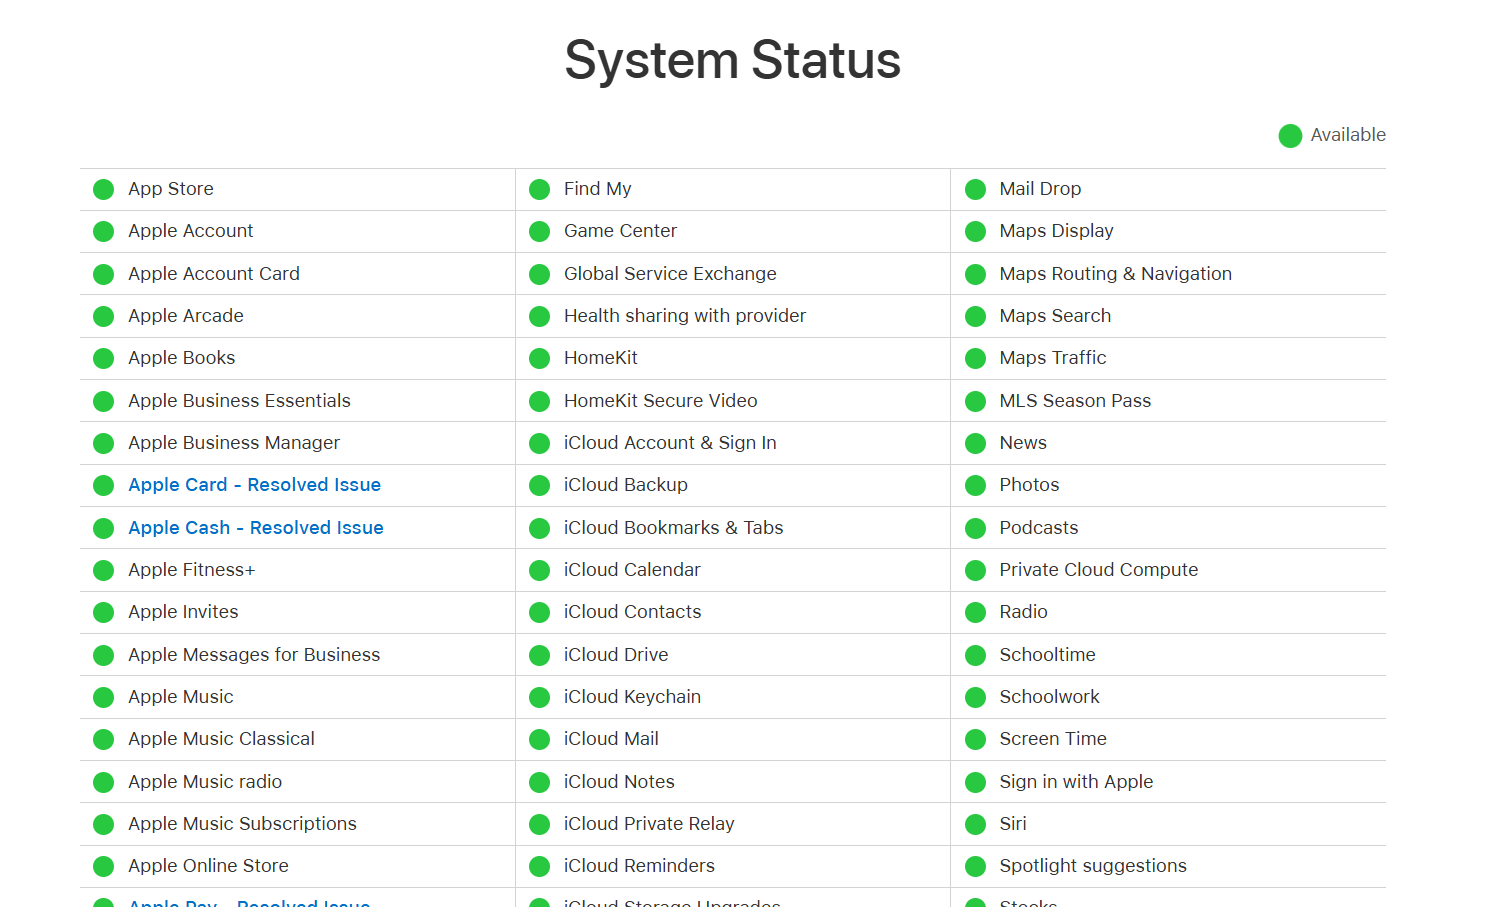Click the green dot next to Maps Search
Viewport: 1500px width, 907px height.
[x=975, y=317]
